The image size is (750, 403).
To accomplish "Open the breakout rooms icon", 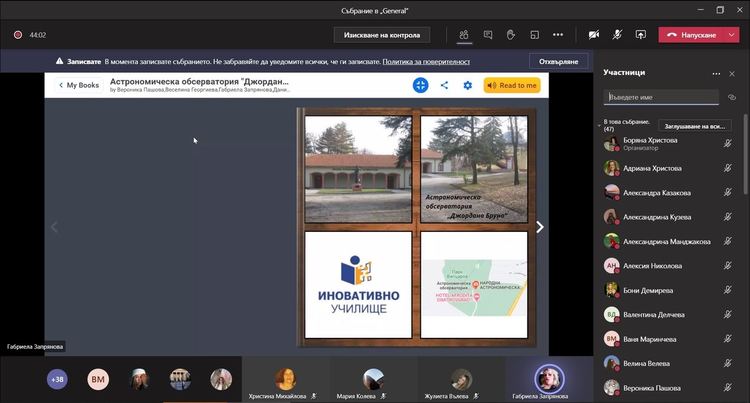I will [534, 35].
